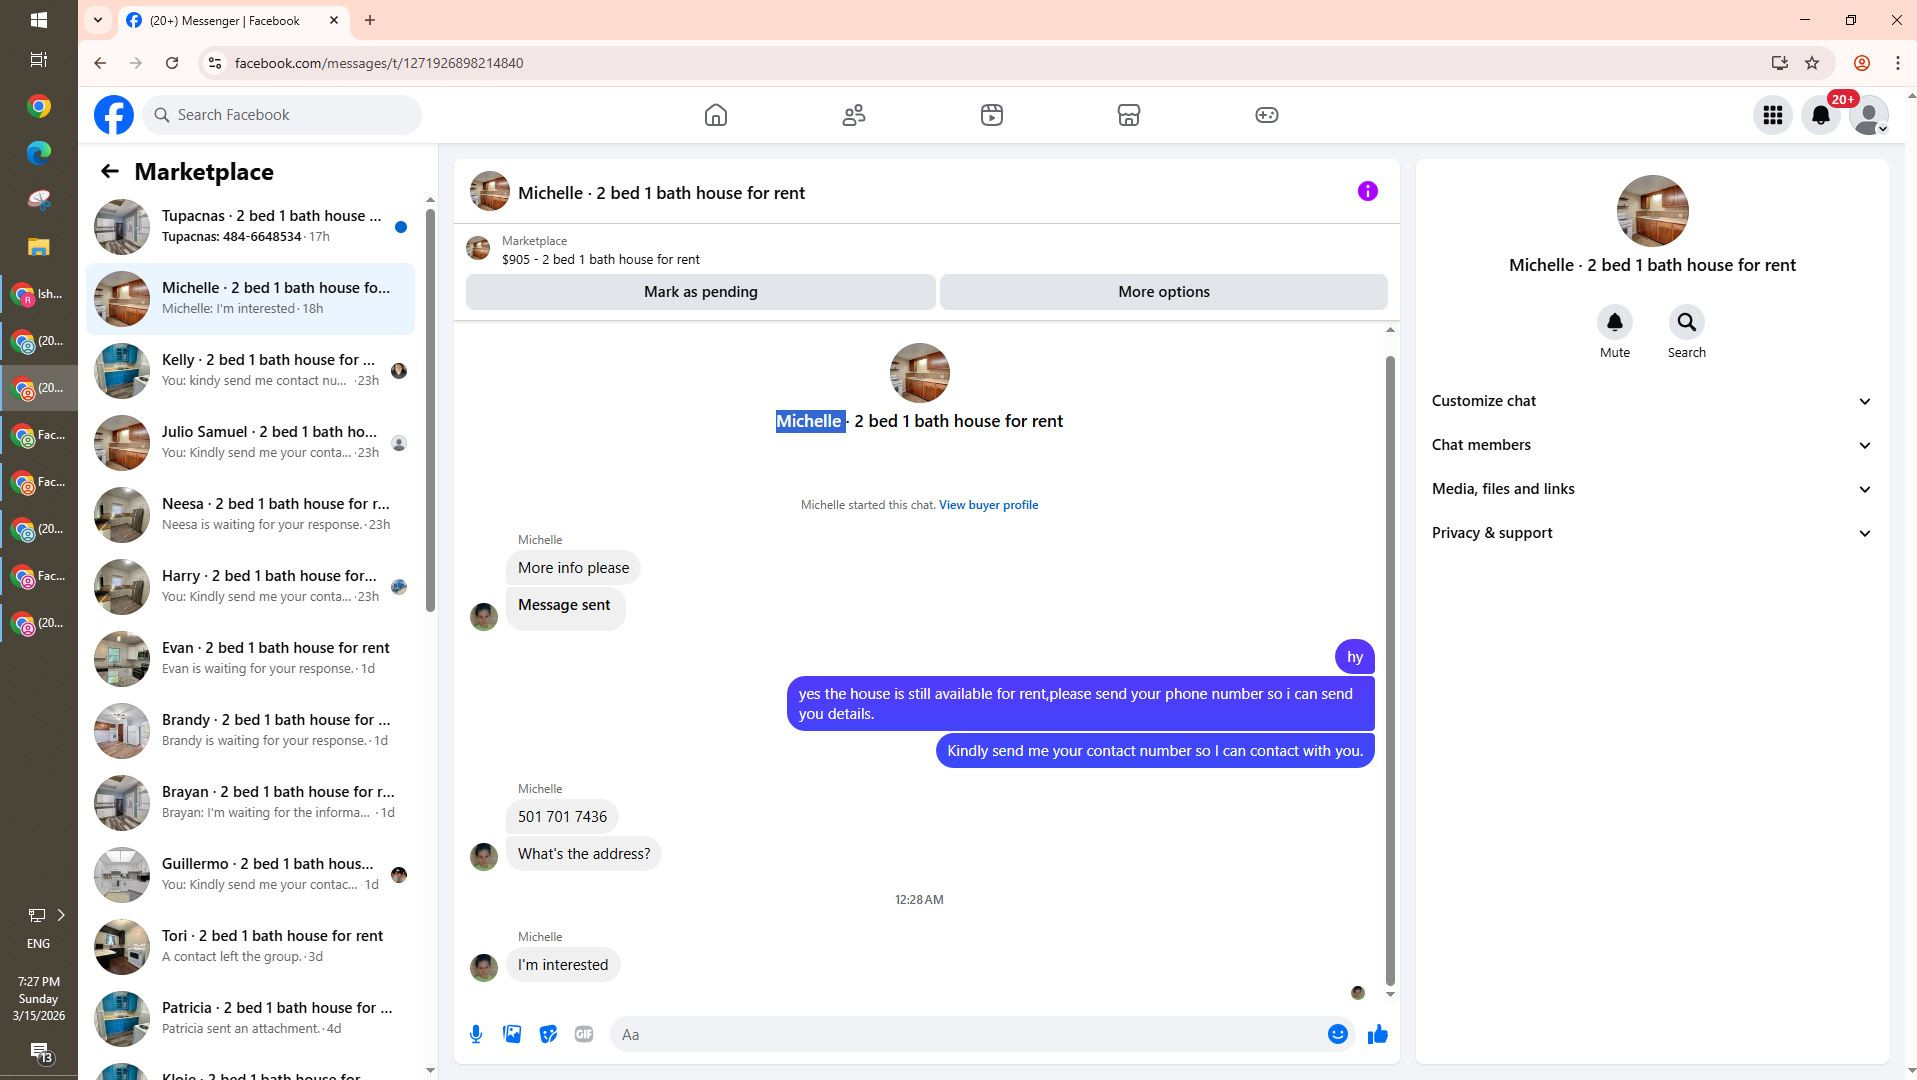Open Microsoft Edge from the taskbar
This screenshot has width=1917, height=1080.
click(x=38, y=153)
